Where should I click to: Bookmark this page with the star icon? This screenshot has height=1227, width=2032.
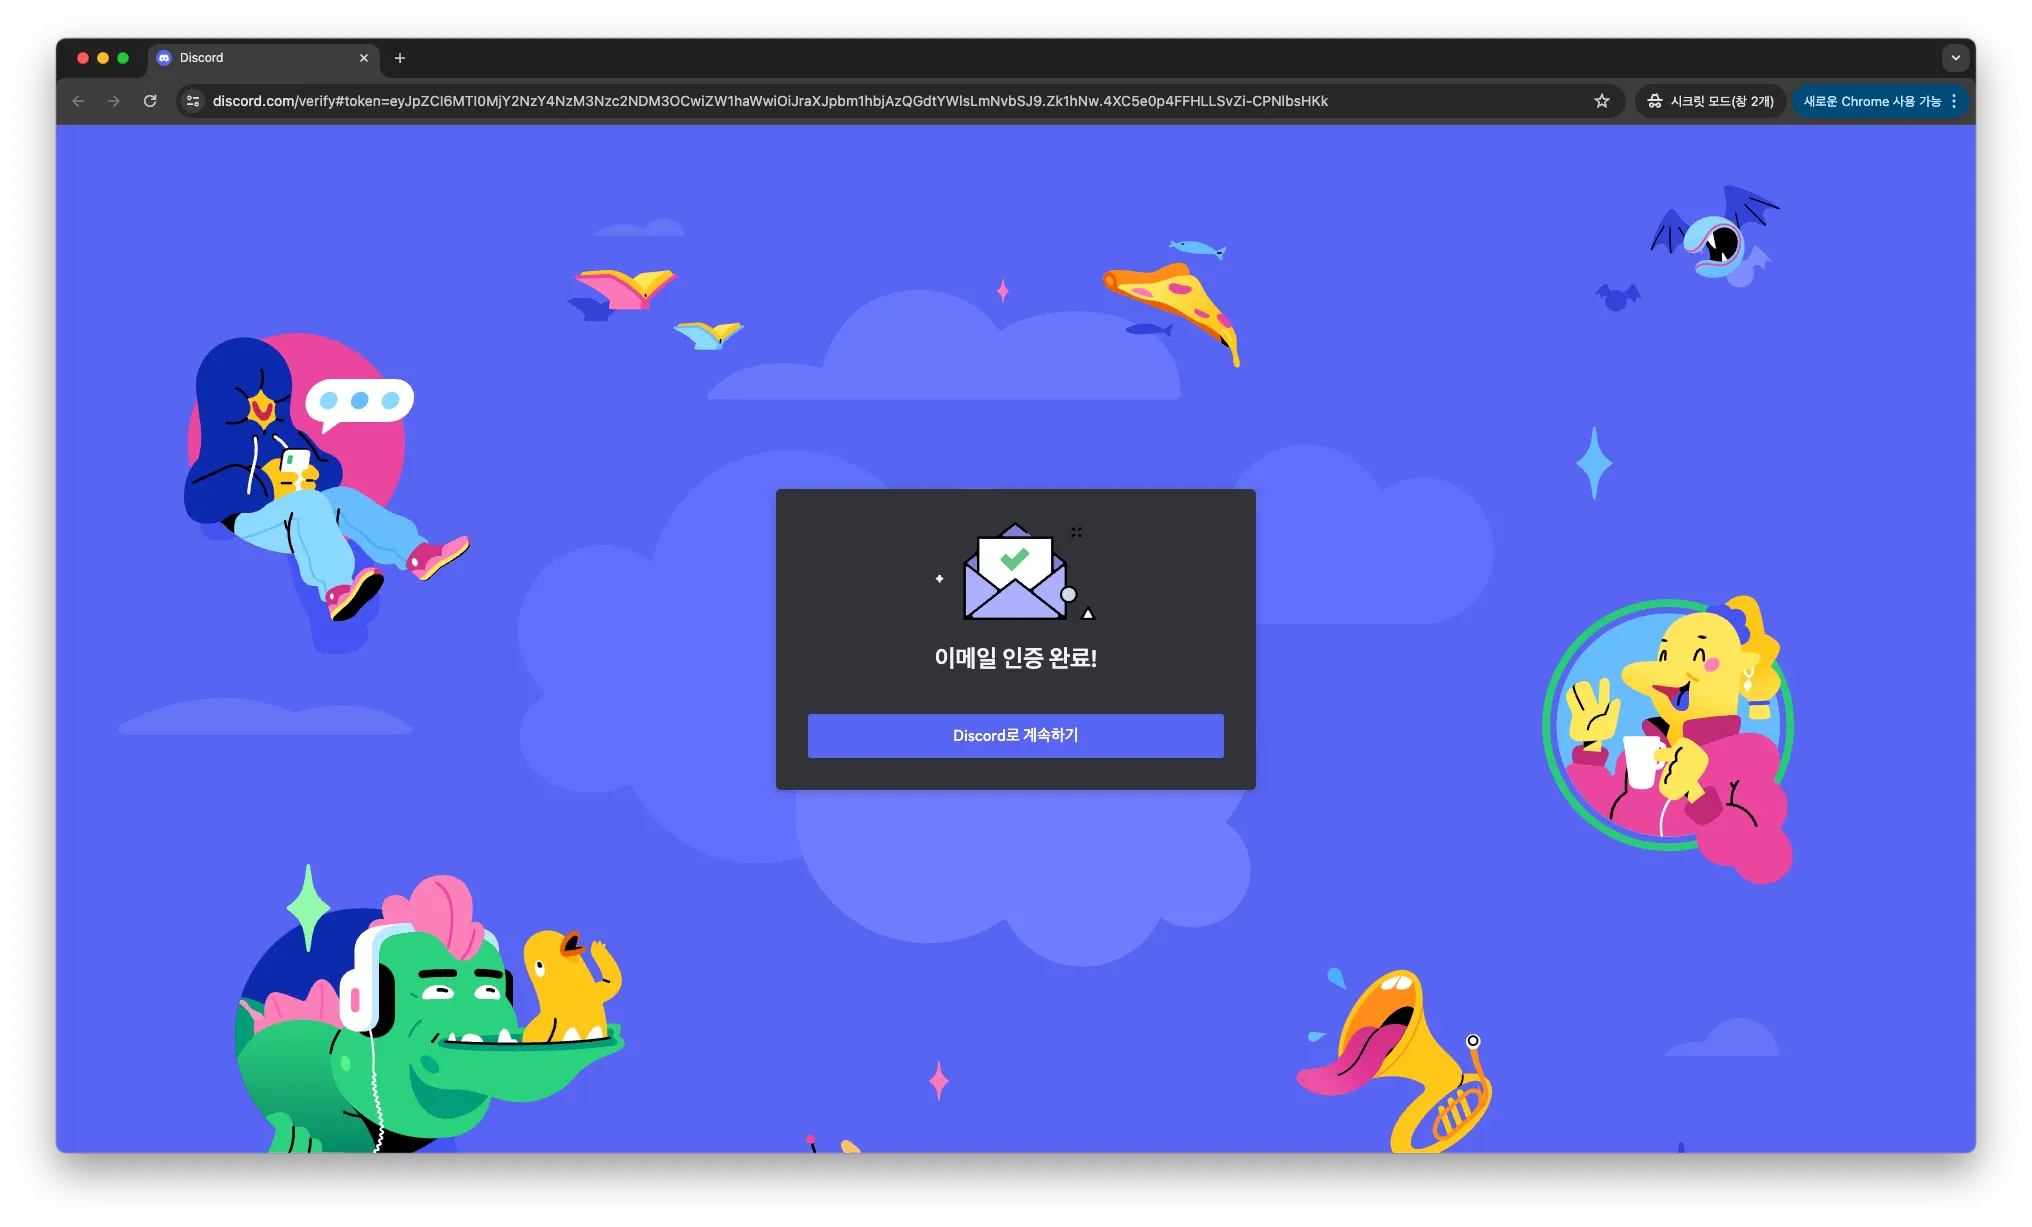(1602, 101)
